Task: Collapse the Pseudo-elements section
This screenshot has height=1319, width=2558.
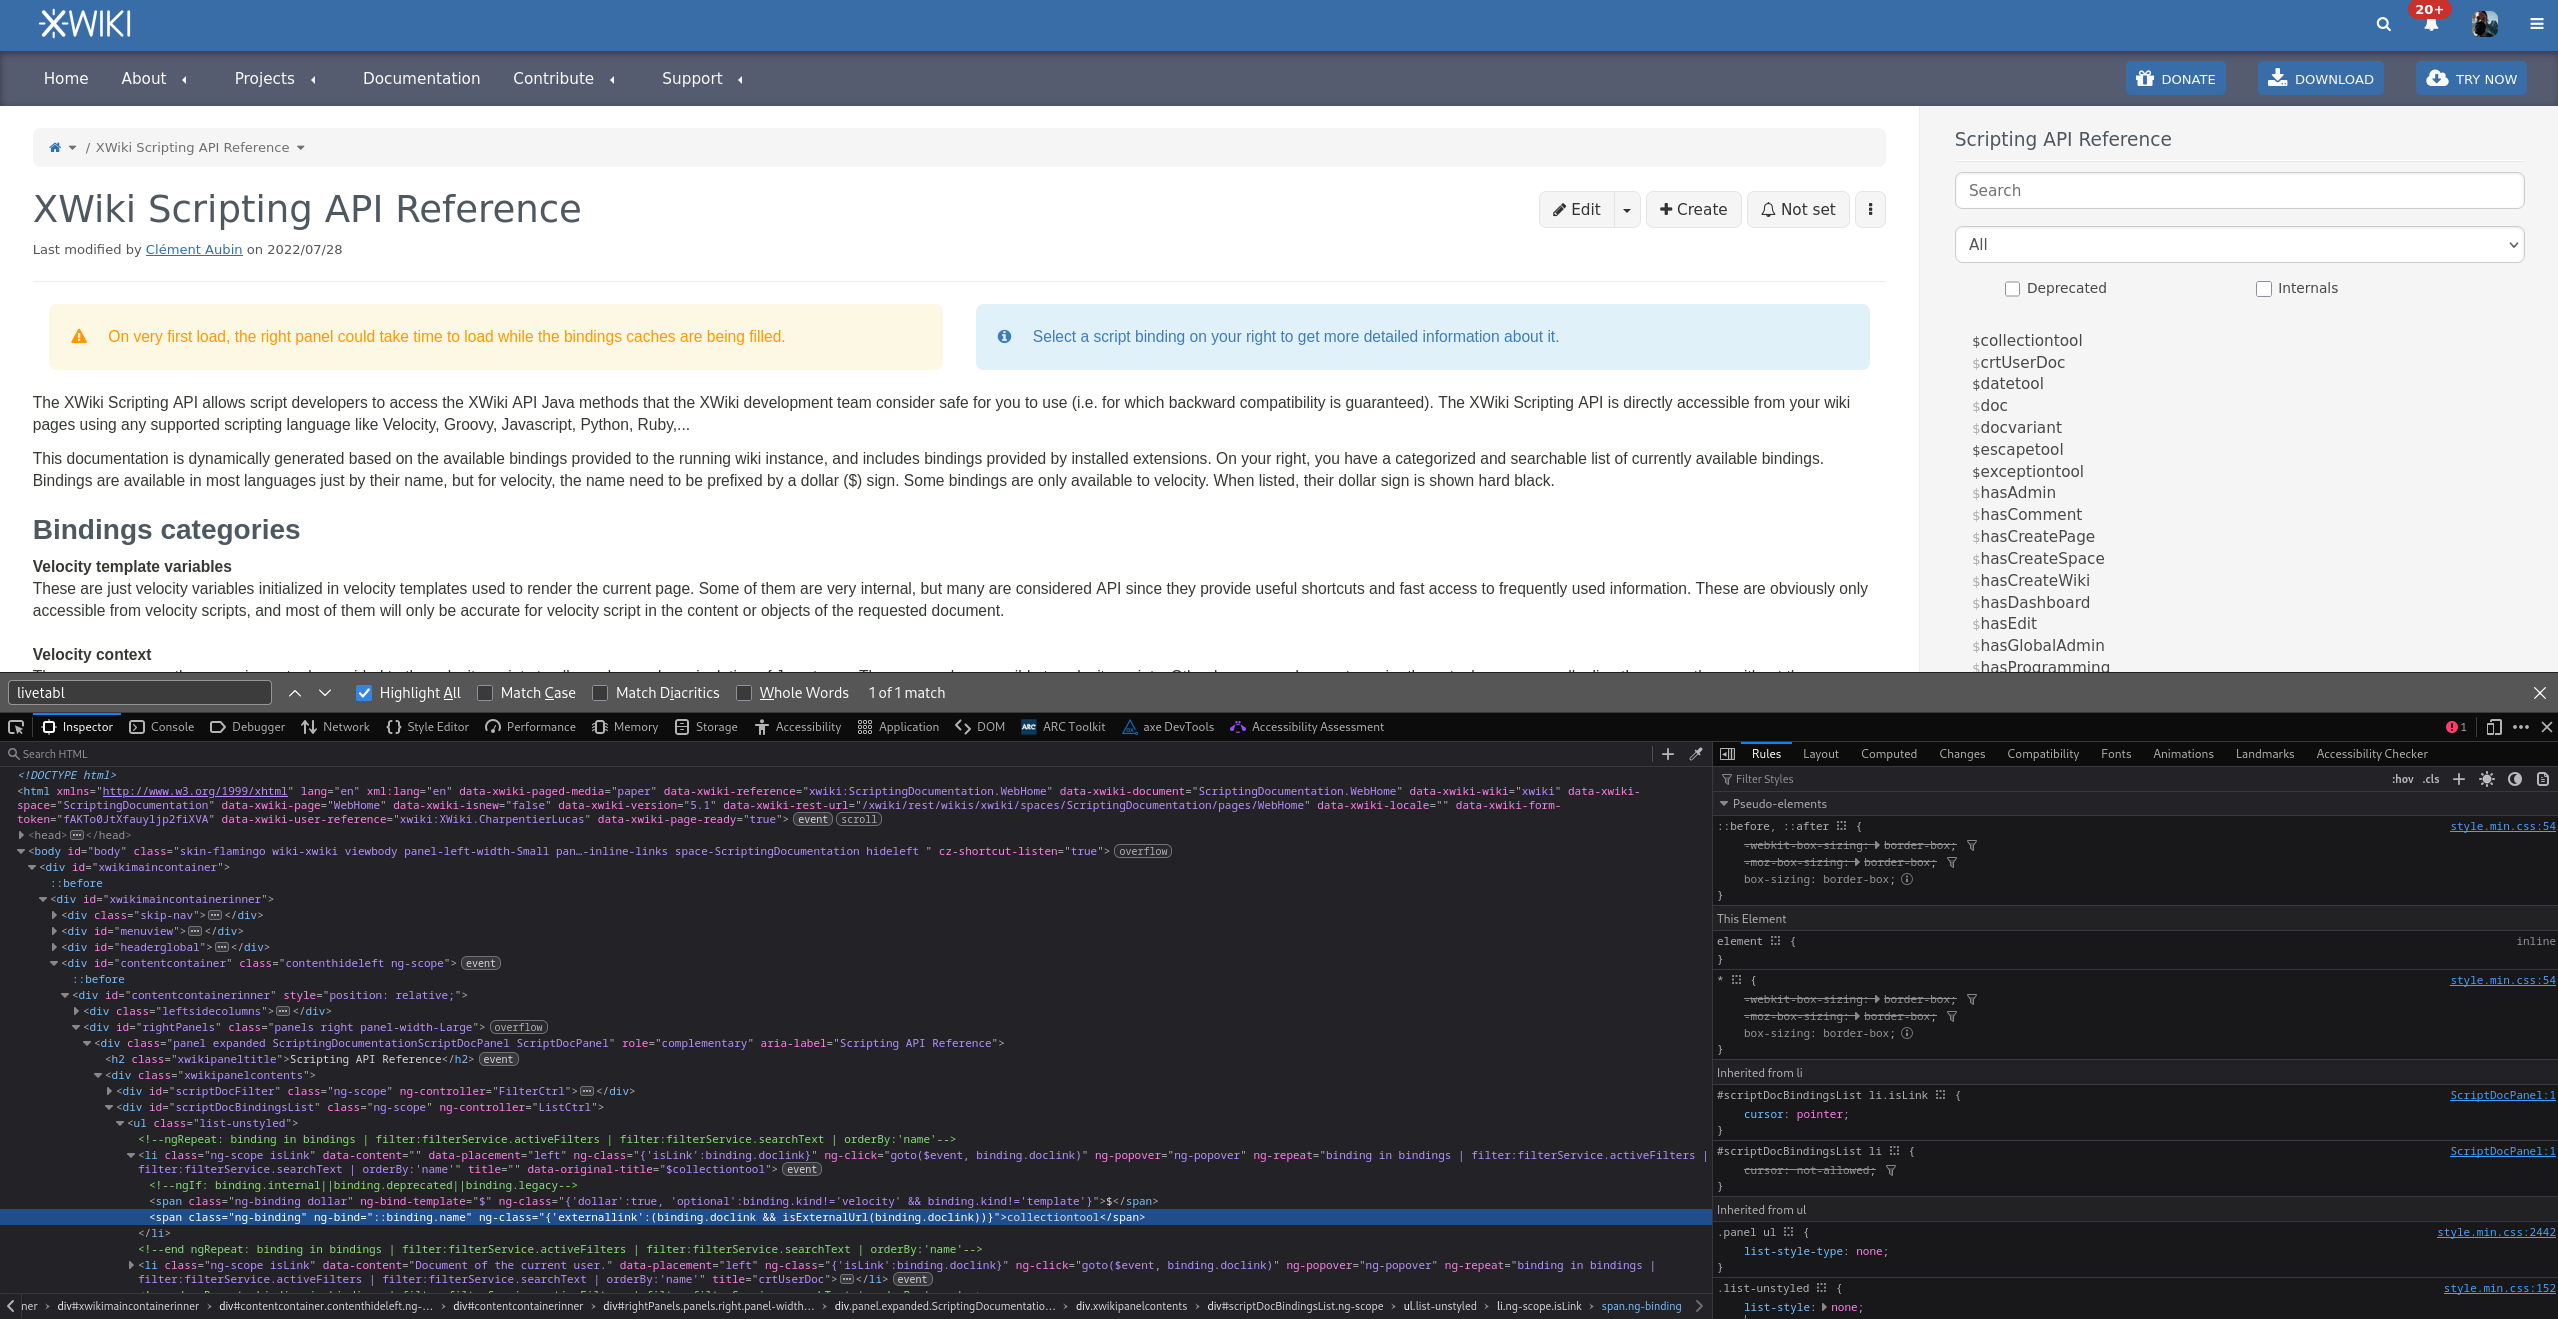Action: tap(1724, 804)
